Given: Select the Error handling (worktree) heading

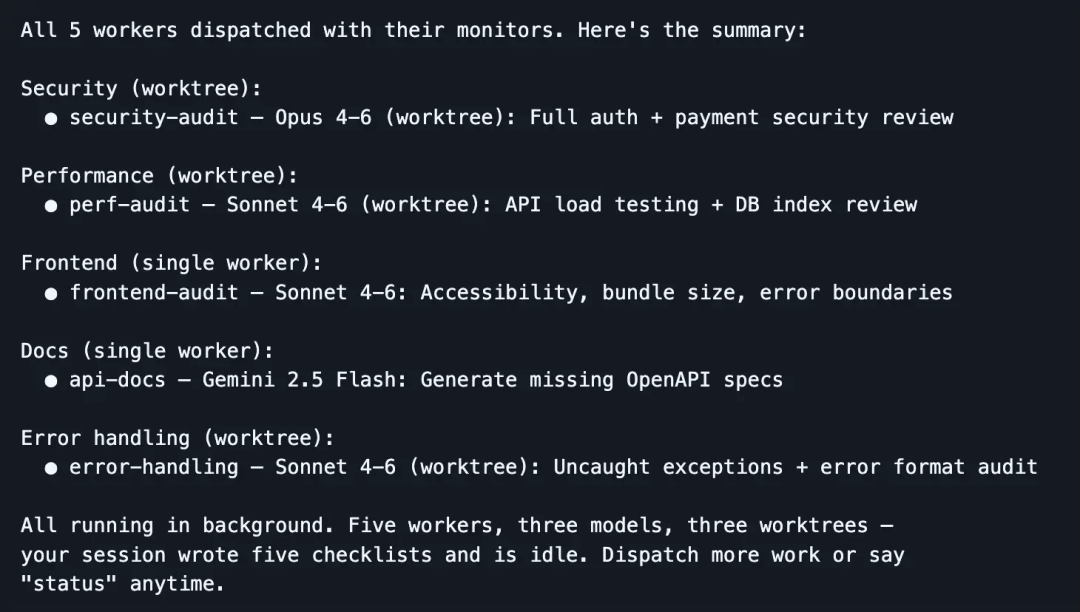Looking at the screenshot, I should [x=178, y=439].
